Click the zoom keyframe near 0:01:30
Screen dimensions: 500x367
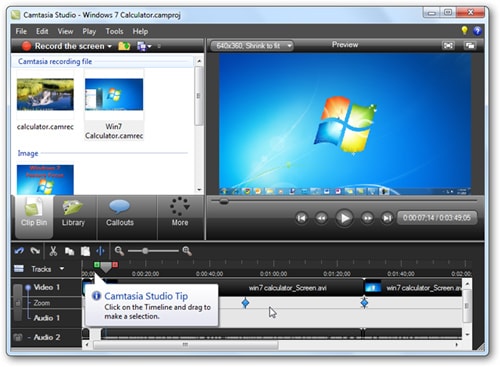364,303
